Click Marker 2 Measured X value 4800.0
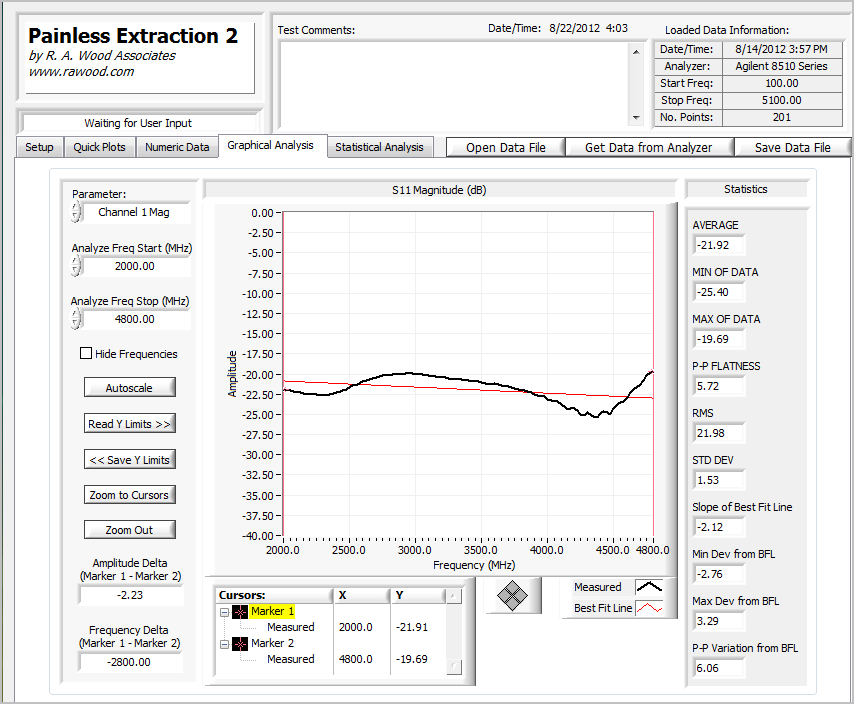The width and height of the screenshot is (854, 704). click(x=356, y=659)
